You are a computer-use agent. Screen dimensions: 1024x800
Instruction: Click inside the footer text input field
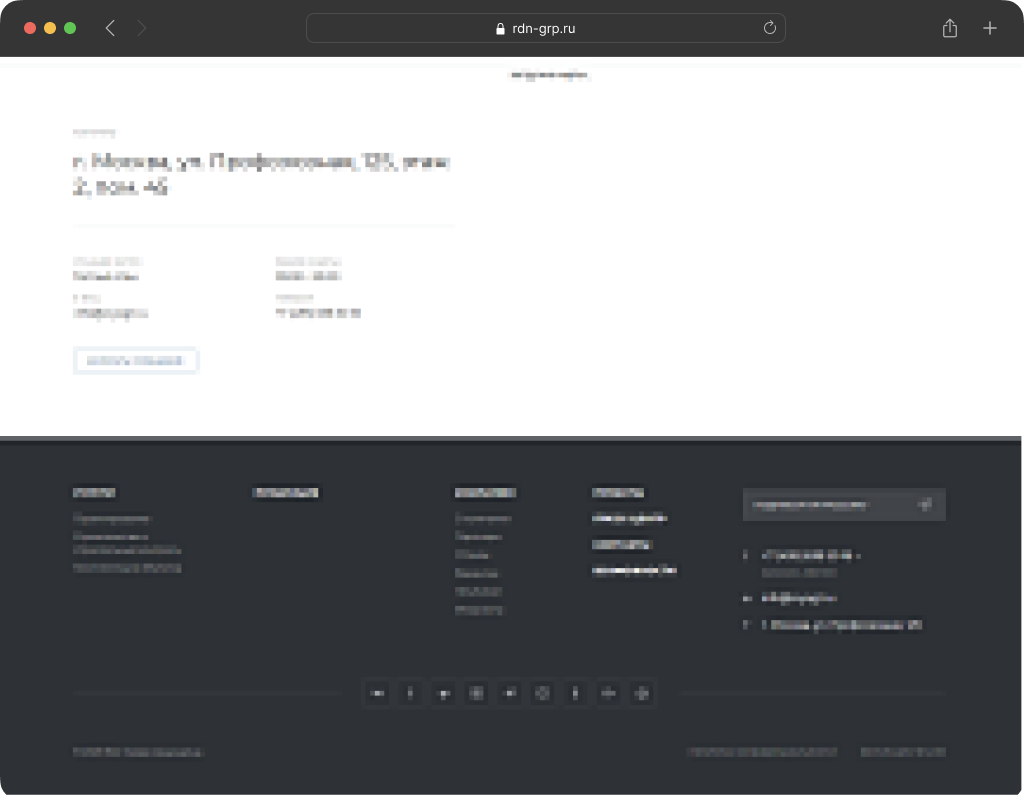click(825, 505)
